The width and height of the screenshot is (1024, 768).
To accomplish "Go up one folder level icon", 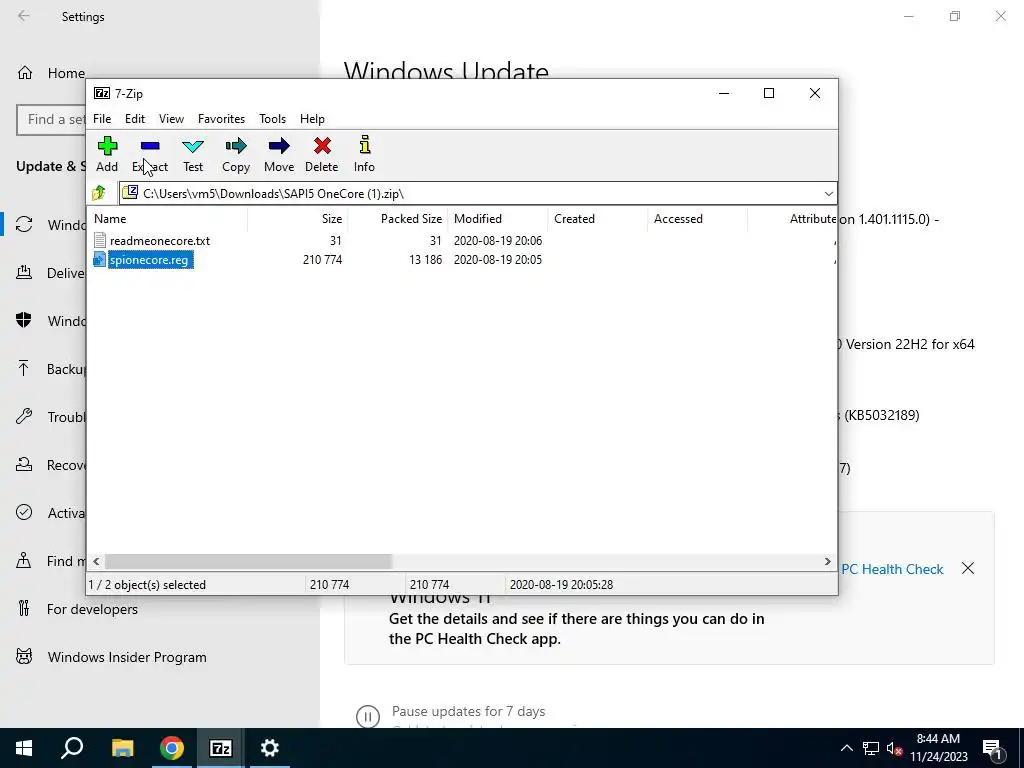I will tap(99, 193).
